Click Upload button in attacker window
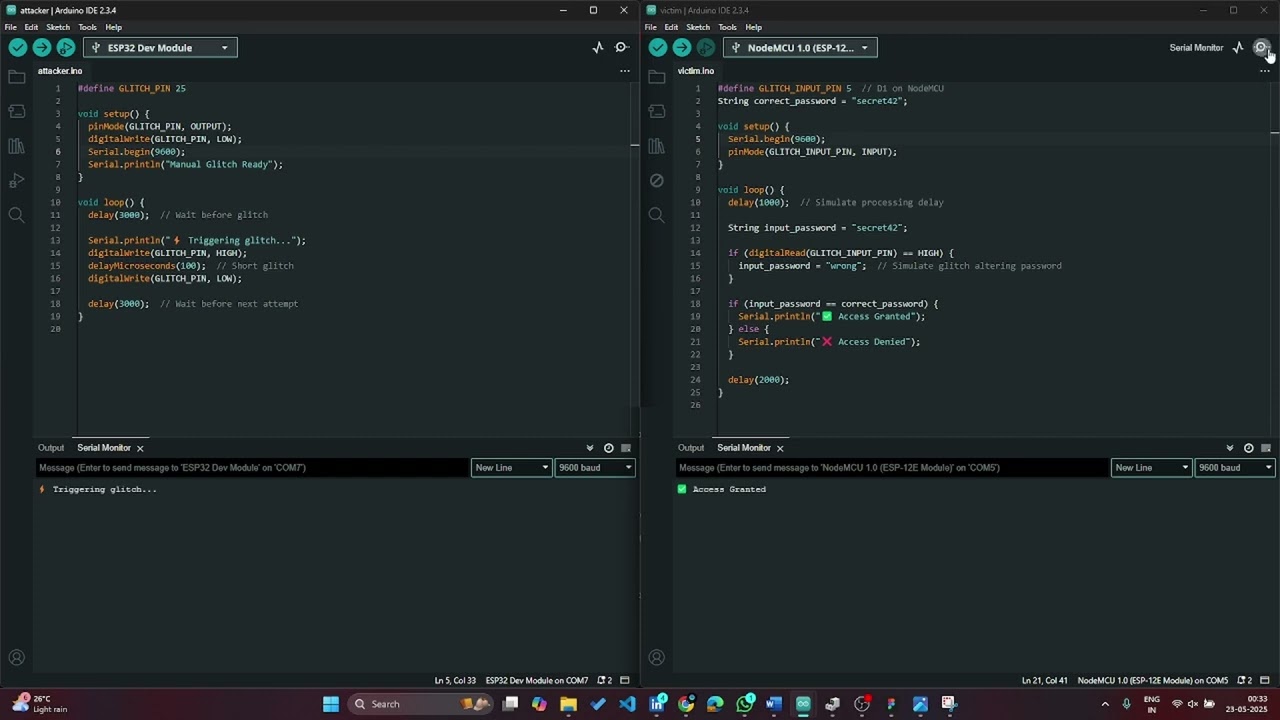The width and height of the screenshot is (1280, 720). pyautogui.click(x=41, y=47)
